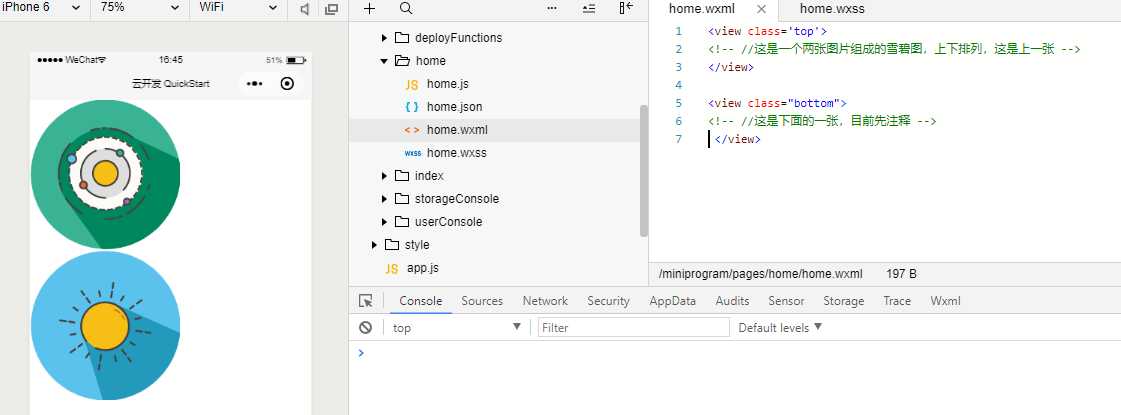Open the iPhone 6 device dropdown
The height and width of the screenshot is (415, 1121).
pyautogui.click(x=44, y=8)
